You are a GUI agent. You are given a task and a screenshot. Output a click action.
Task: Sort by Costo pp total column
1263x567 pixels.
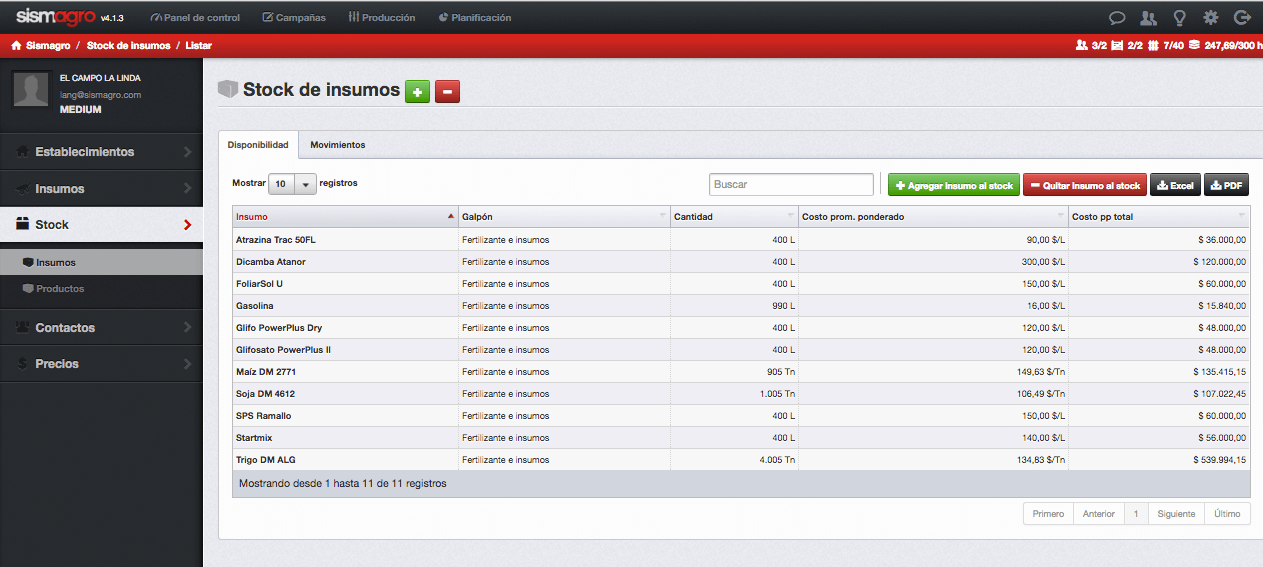1159,217
